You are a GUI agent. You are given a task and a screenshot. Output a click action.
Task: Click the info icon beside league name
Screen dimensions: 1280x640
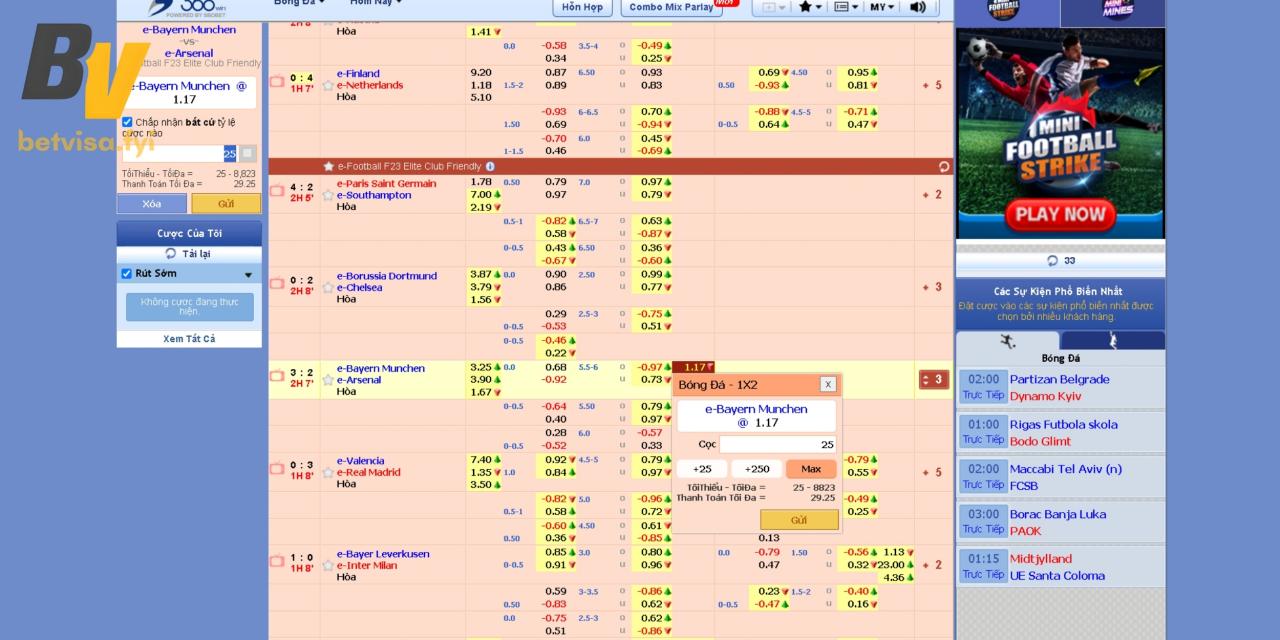coord(490,166)
